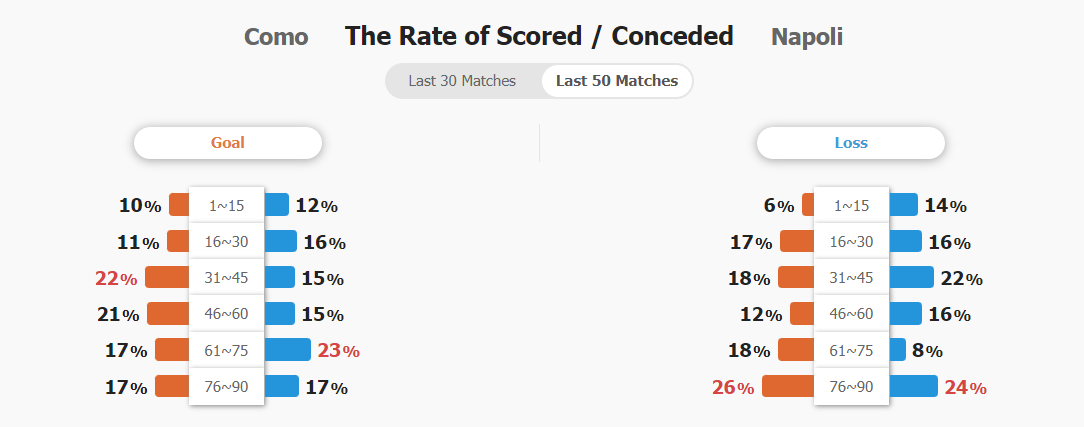
Task: Select the 31~45 interval in Goal chart
Action: click(x=227, y=277)
